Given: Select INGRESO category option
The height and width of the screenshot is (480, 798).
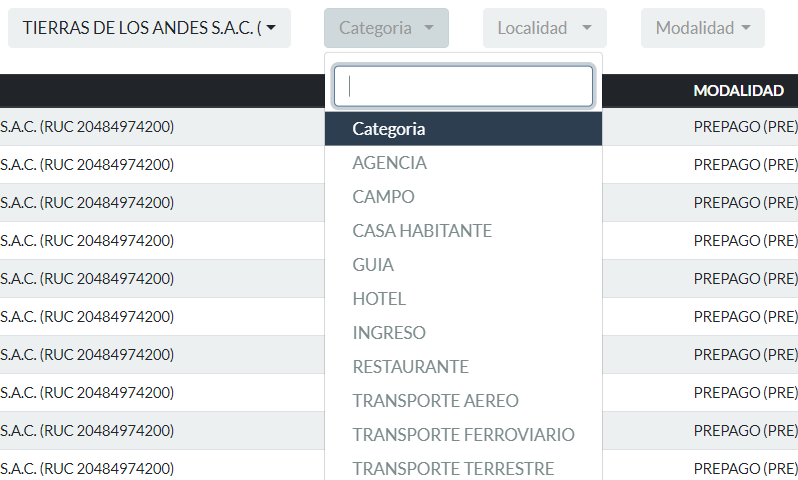Looking at the screenshot, I should click(x=389, y=333).
